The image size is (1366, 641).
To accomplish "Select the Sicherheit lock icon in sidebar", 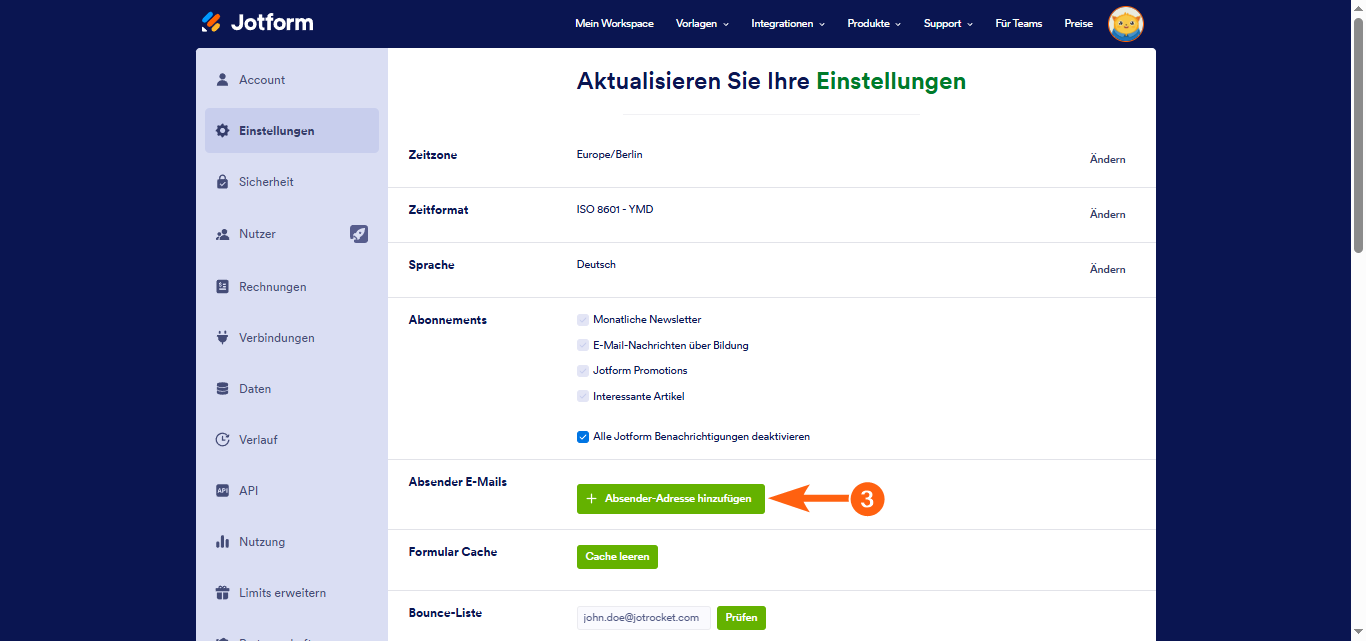I will 222,181.
